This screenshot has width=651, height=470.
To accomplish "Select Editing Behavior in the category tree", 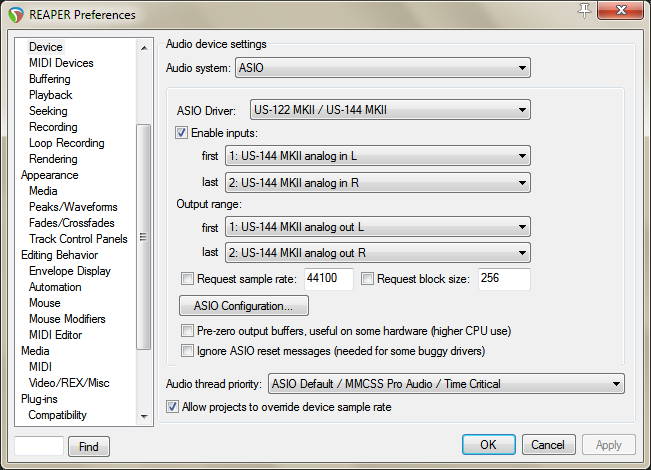I will [x=59, y=255].
